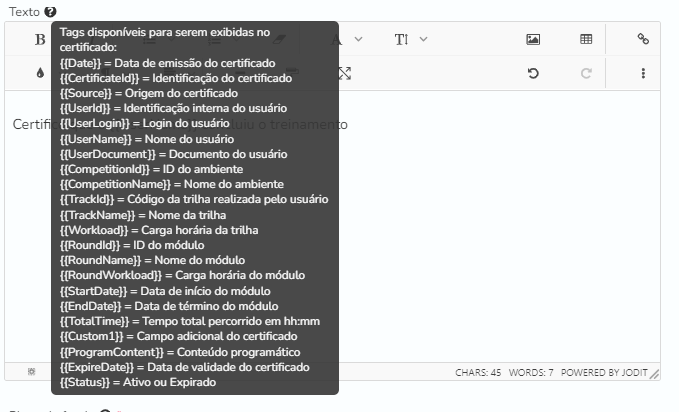Grab the editor resize handle corner

pyautogui.click(x=655, y=375)
